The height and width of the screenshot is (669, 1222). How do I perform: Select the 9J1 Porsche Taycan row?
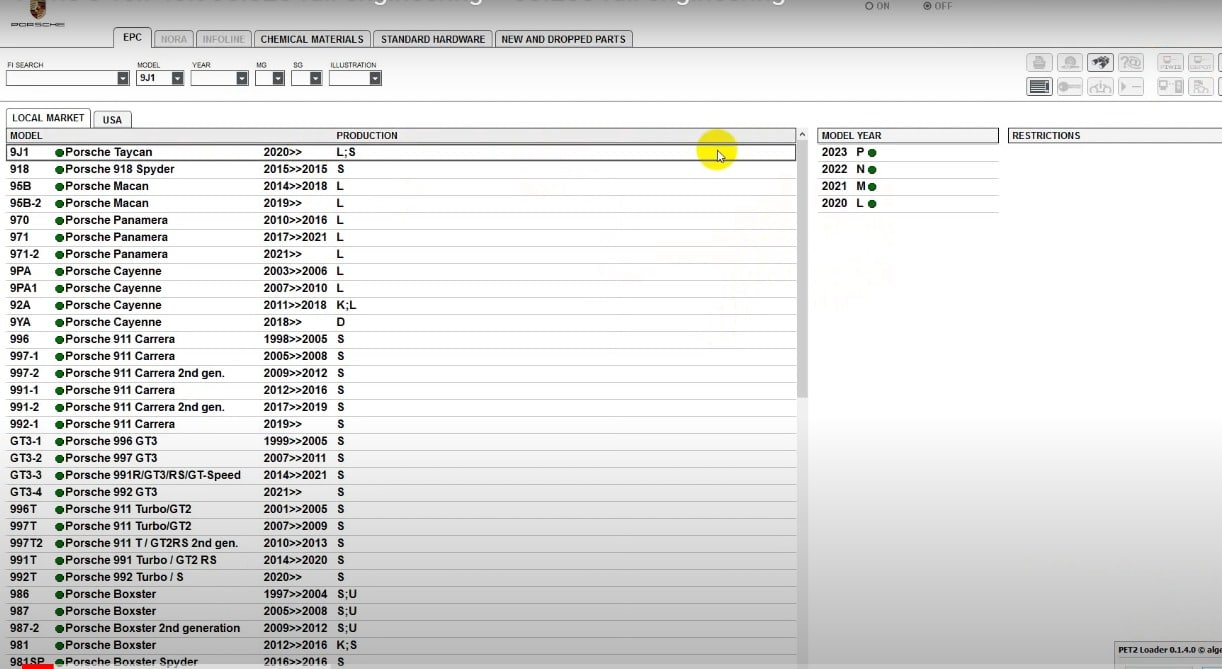point(401,152)
